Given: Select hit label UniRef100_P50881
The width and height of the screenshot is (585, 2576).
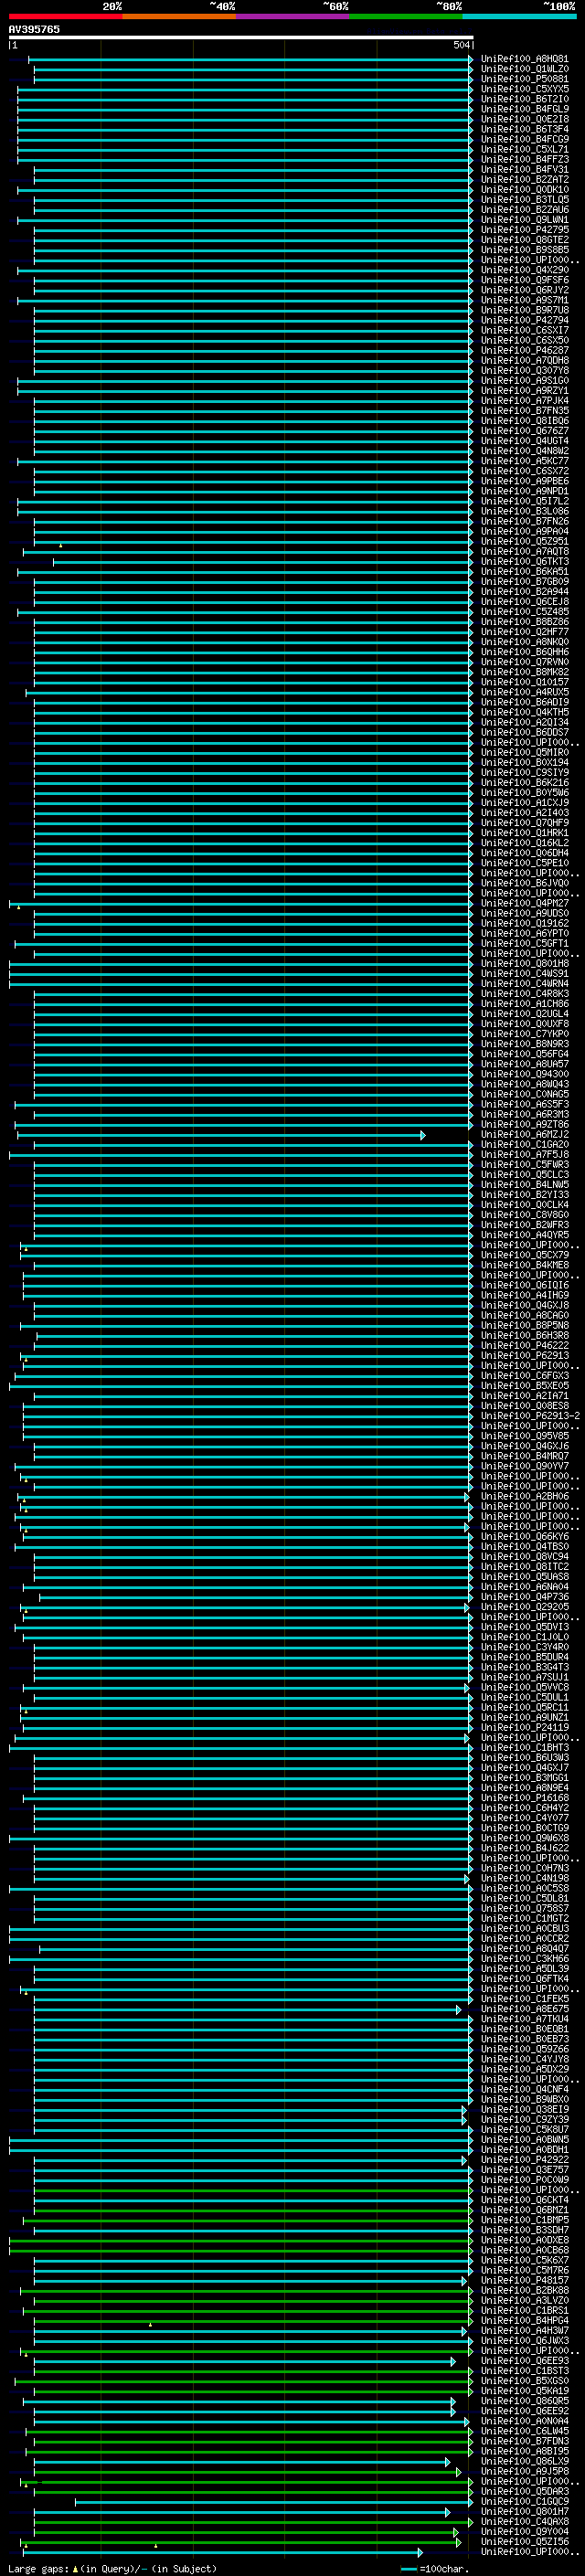Looking at the screenshot, I should [x=525, y=79].
